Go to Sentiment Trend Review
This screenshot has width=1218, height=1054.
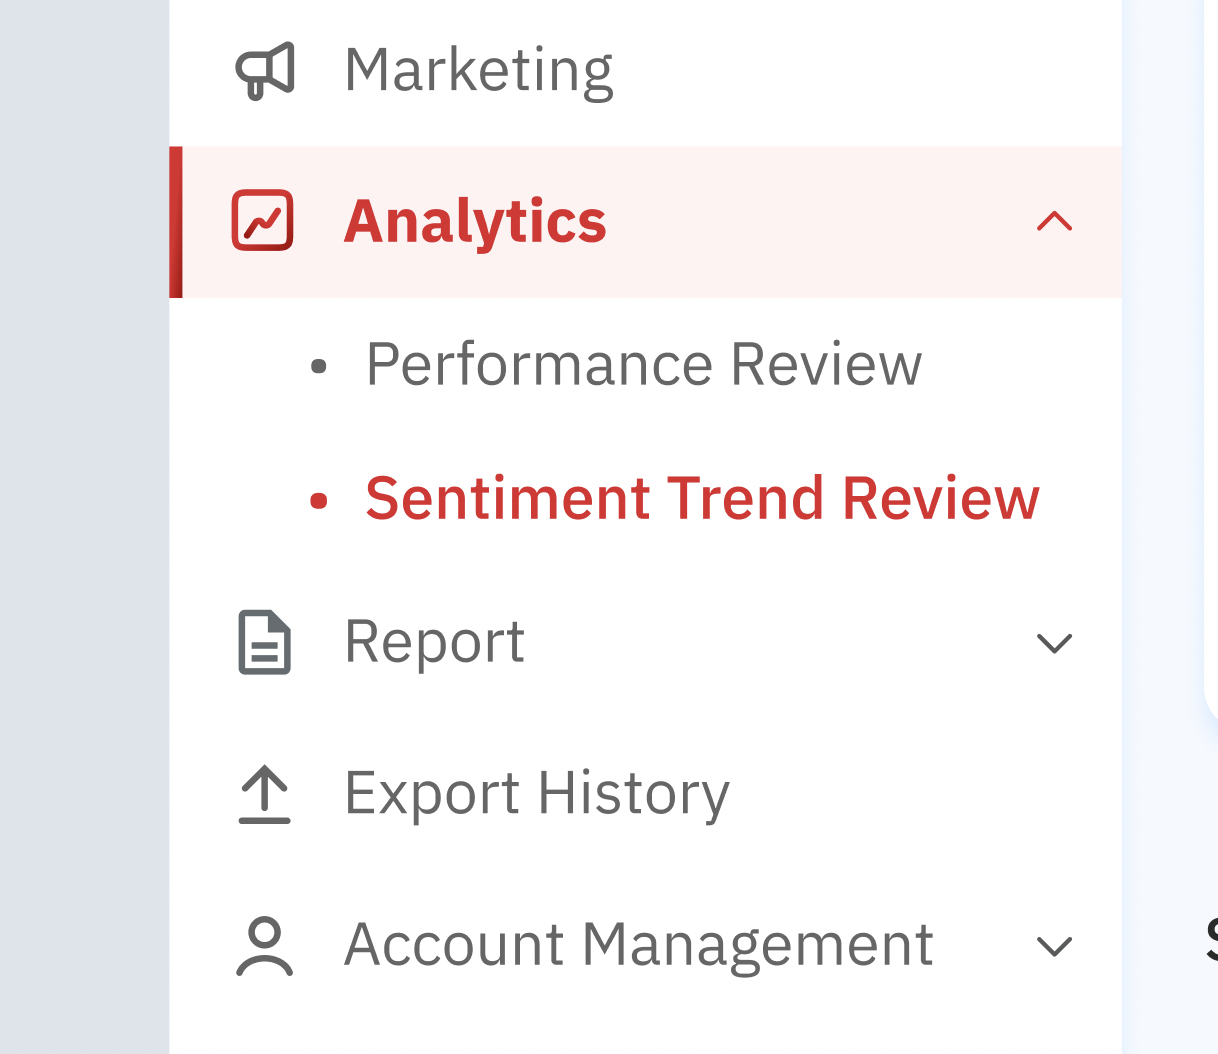[702, 498]
